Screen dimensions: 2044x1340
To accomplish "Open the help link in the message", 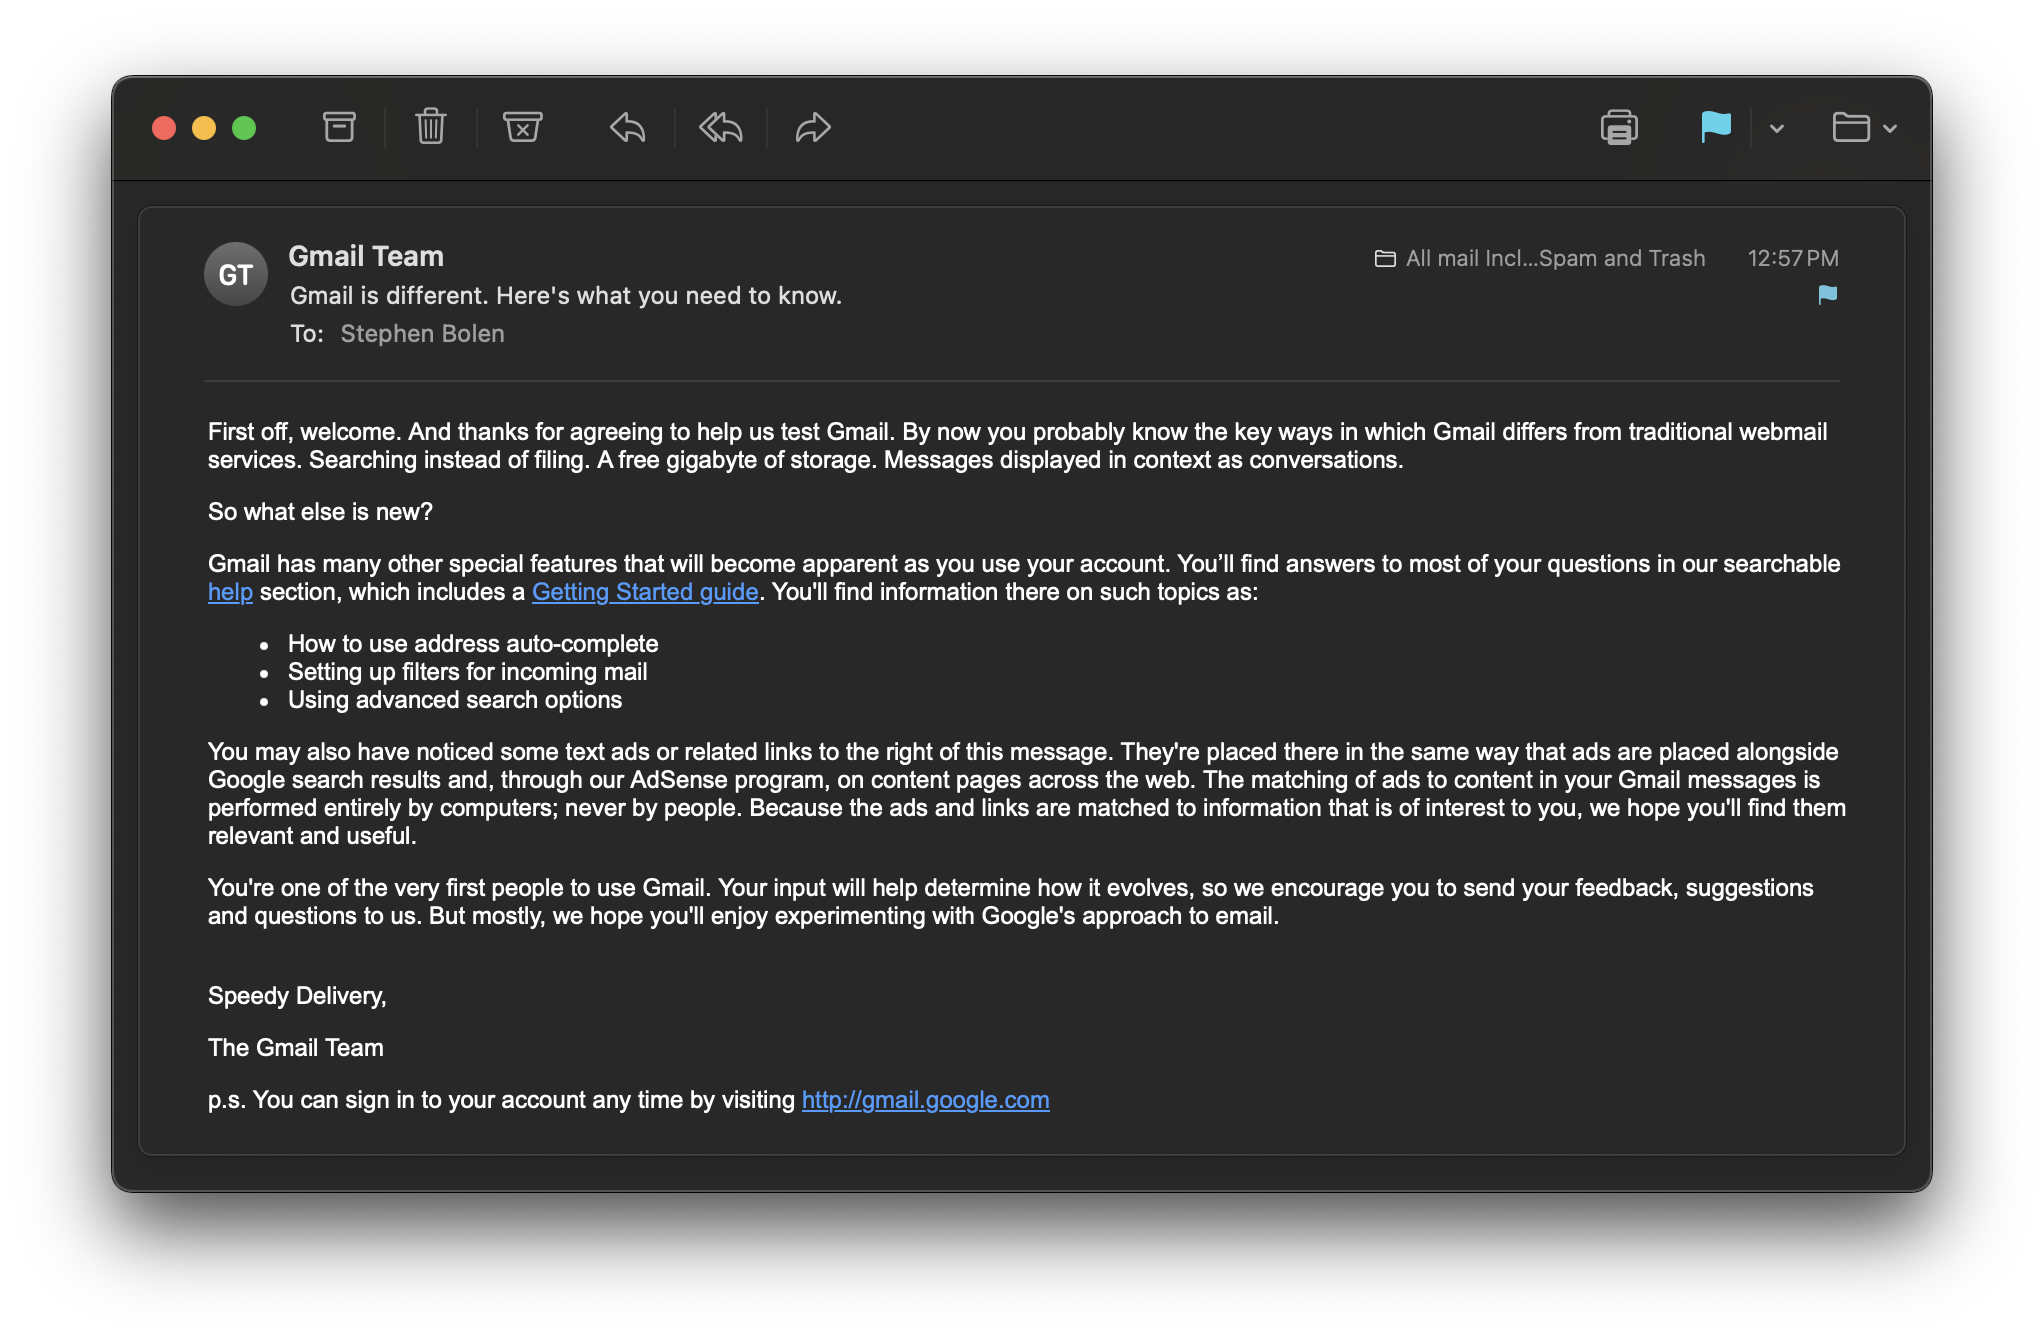I will click(230, 592).
